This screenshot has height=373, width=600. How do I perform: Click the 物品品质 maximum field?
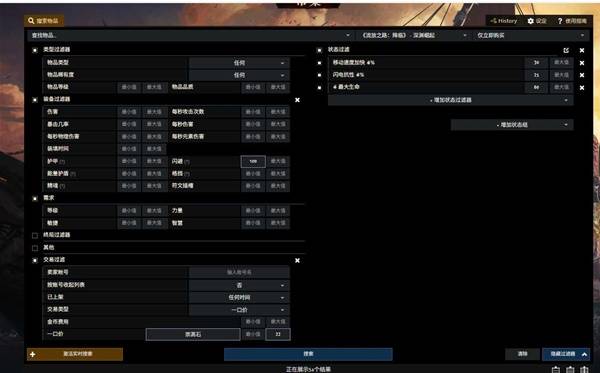pos(278,87)
